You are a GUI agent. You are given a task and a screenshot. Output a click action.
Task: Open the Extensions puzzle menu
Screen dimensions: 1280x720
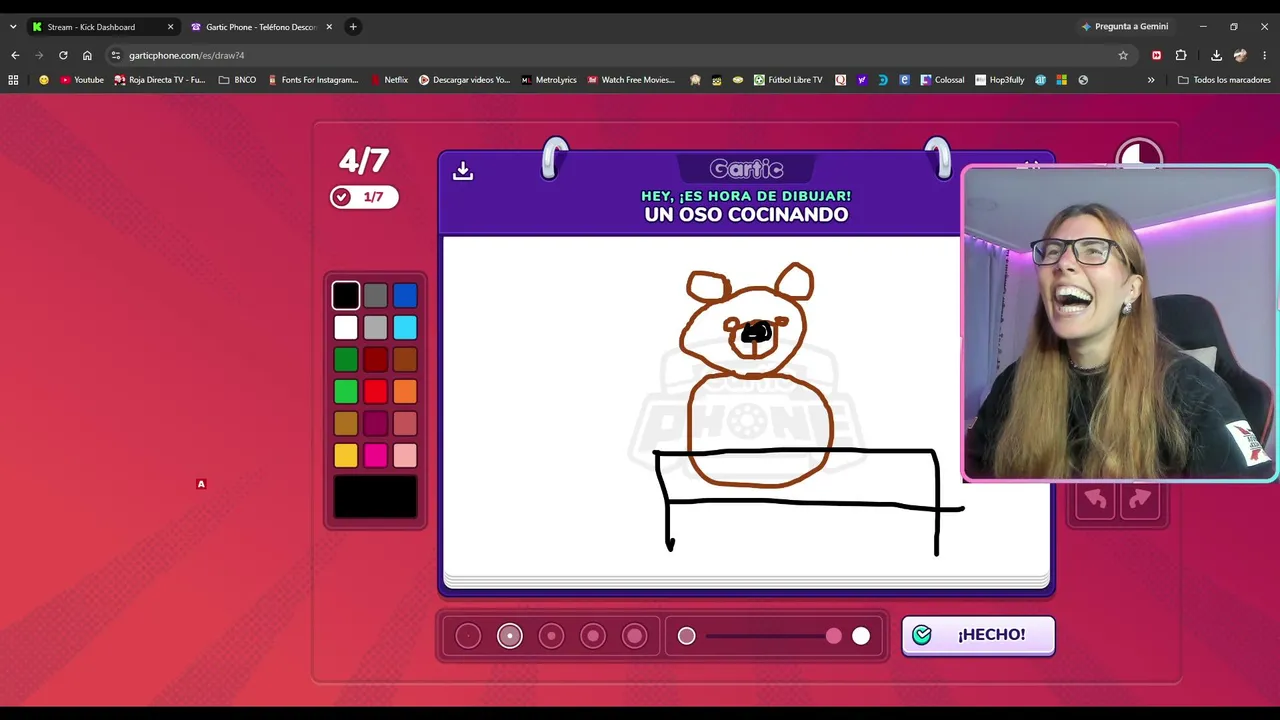pos(1181,55)
